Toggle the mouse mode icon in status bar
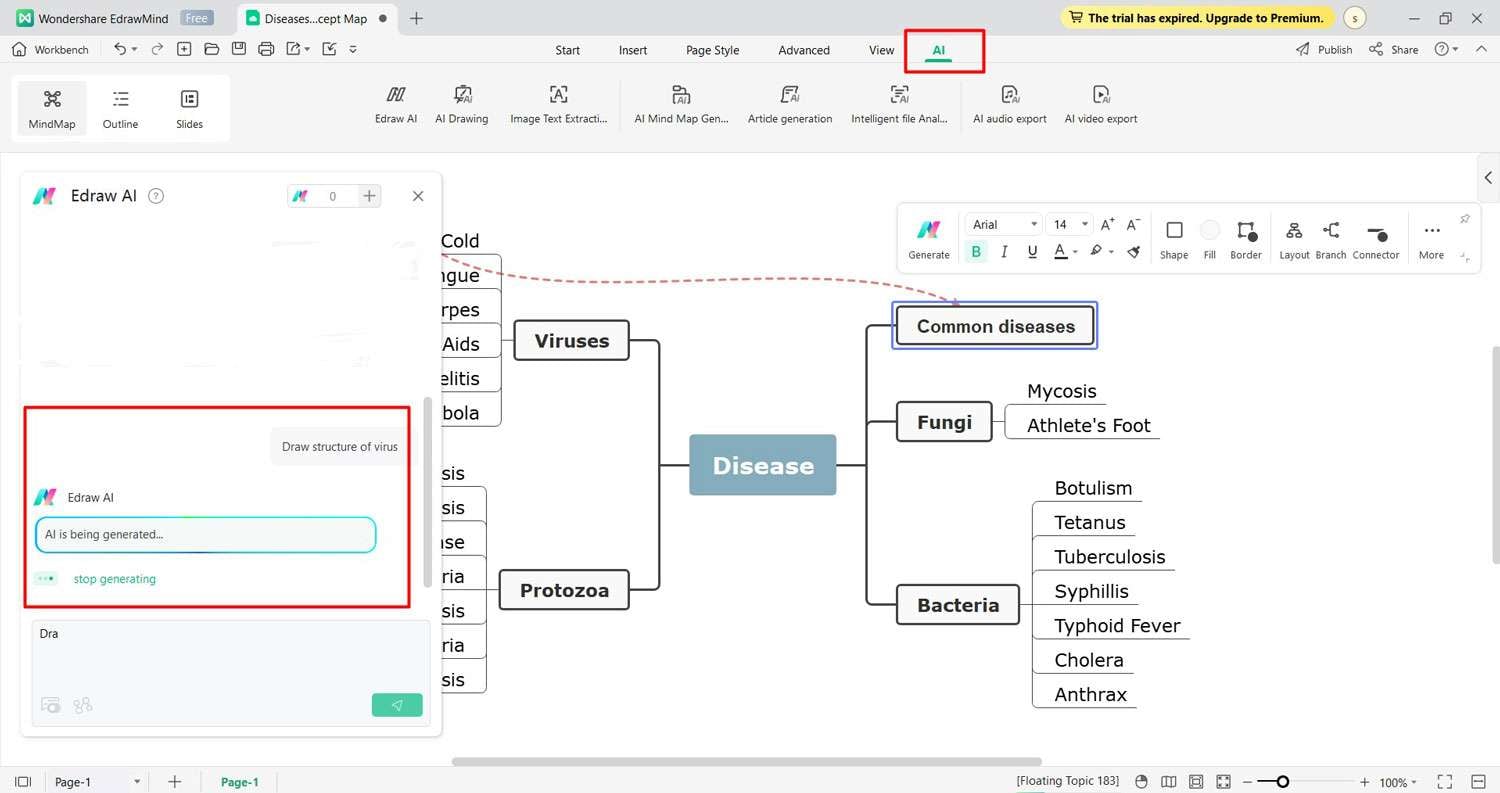 click(x=1142, y=782)
